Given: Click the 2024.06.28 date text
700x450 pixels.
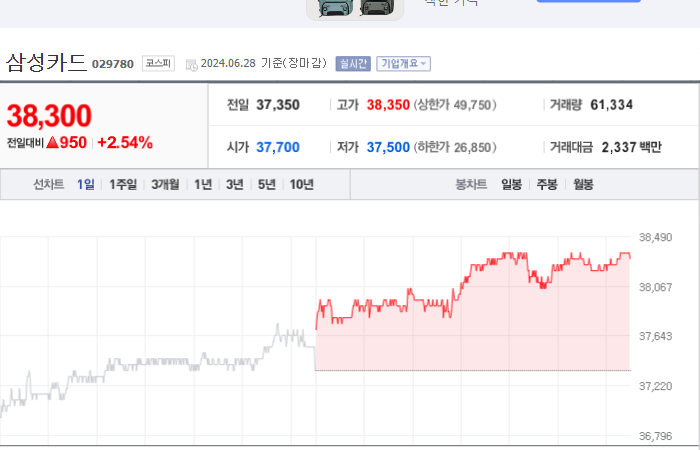Looking at the screenshot, I should point(228,63).
